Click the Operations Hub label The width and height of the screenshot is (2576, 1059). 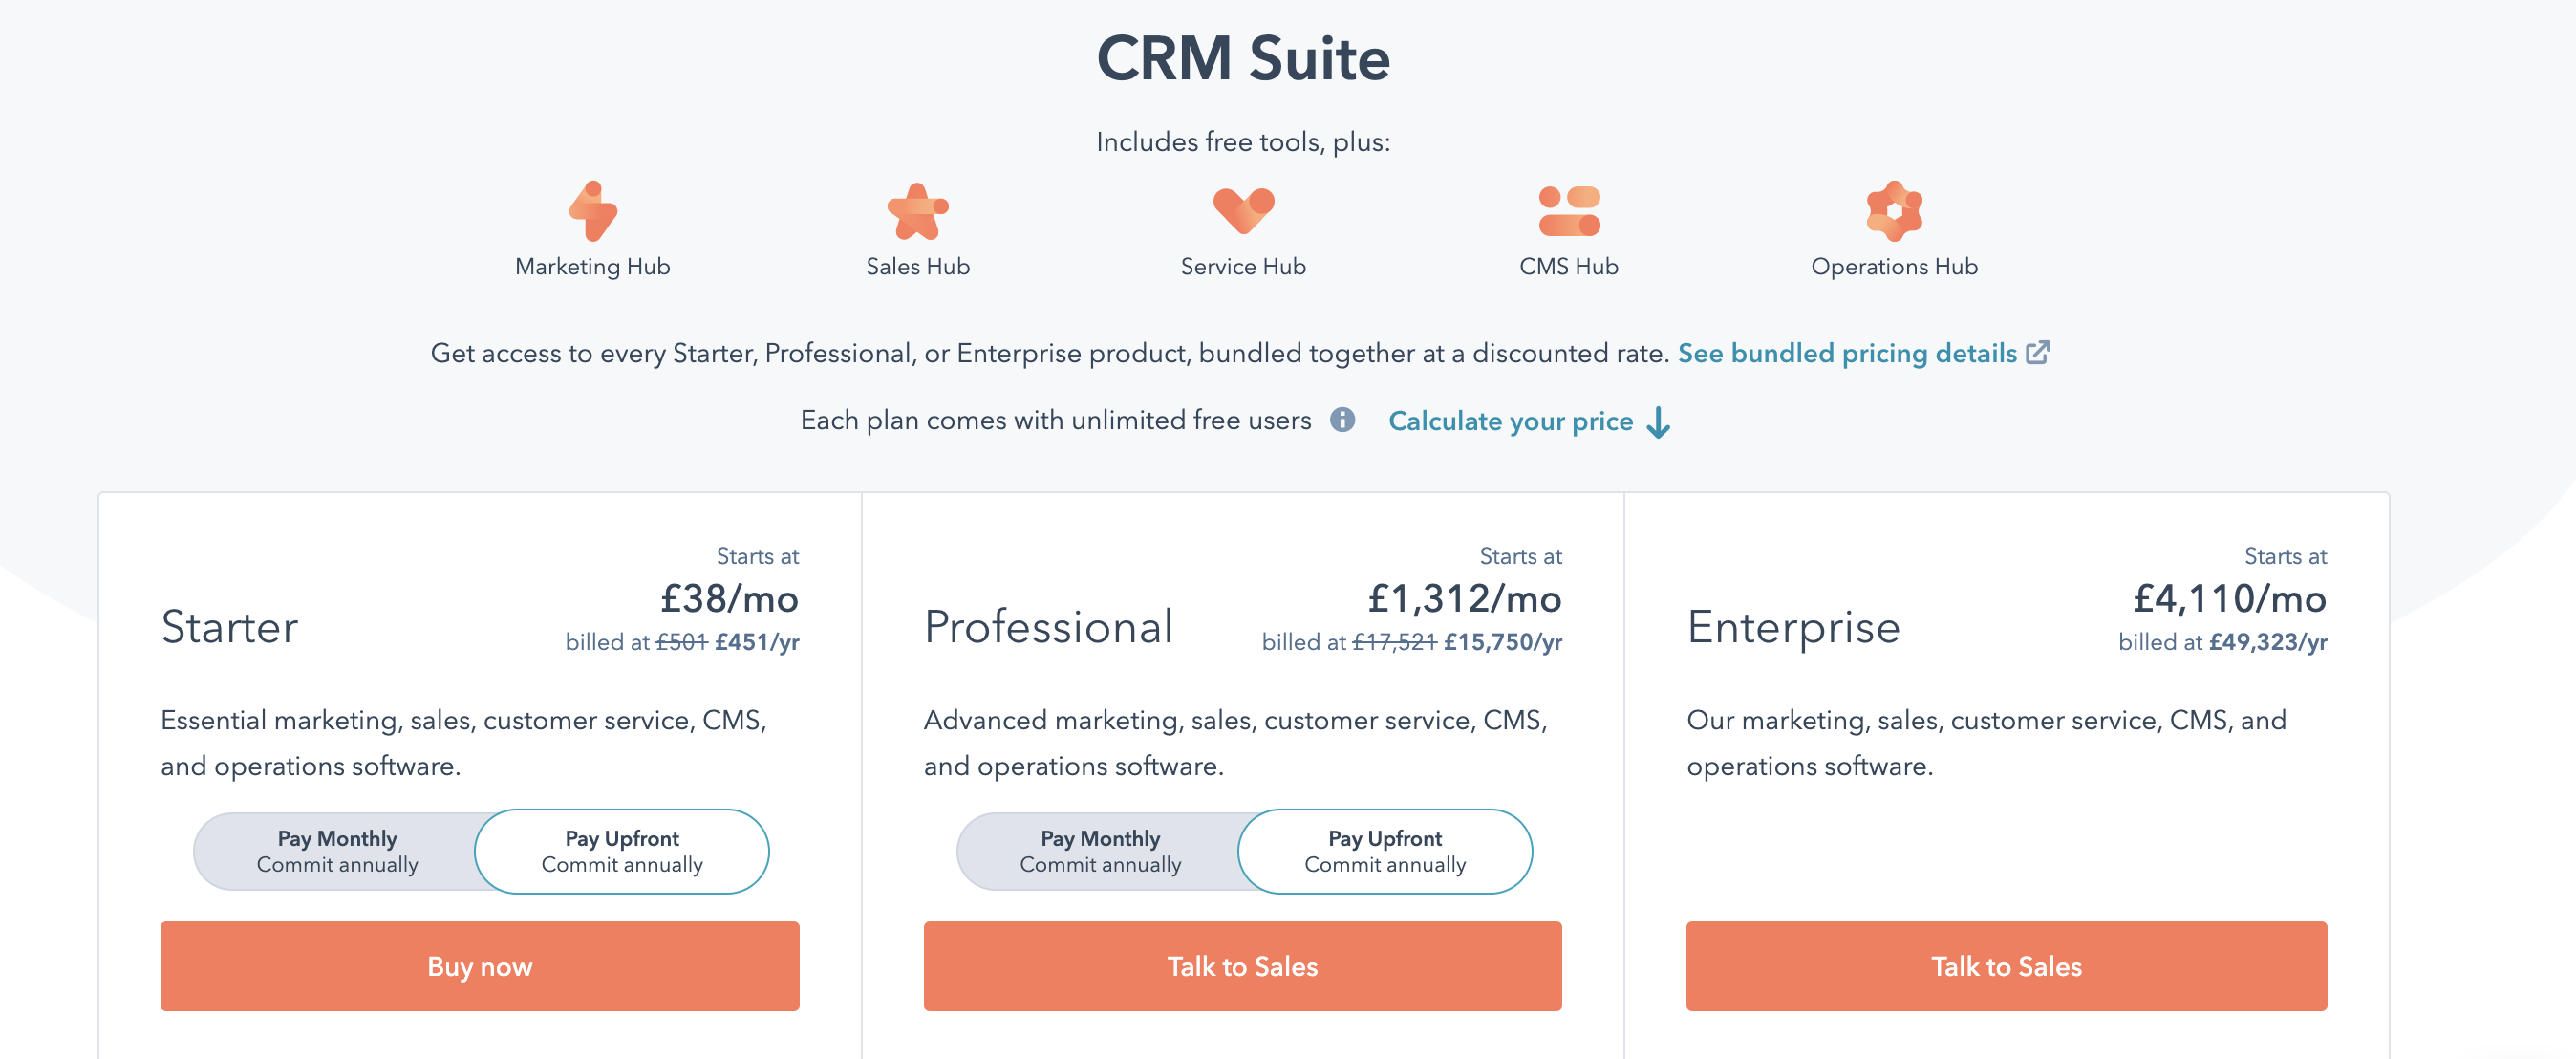1894,267
